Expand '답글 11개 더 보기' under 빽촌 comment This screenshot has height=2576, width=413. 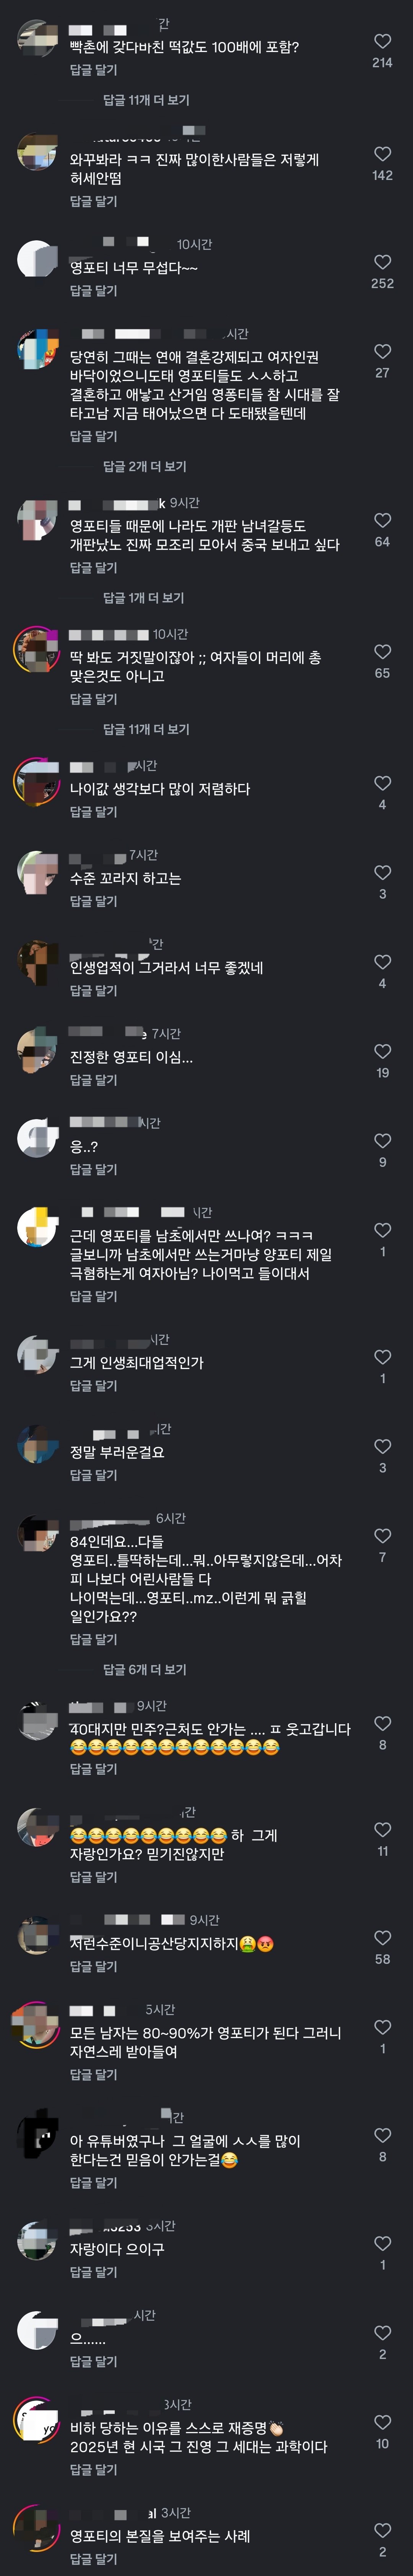pyautogui.click(x=146, y=100)
